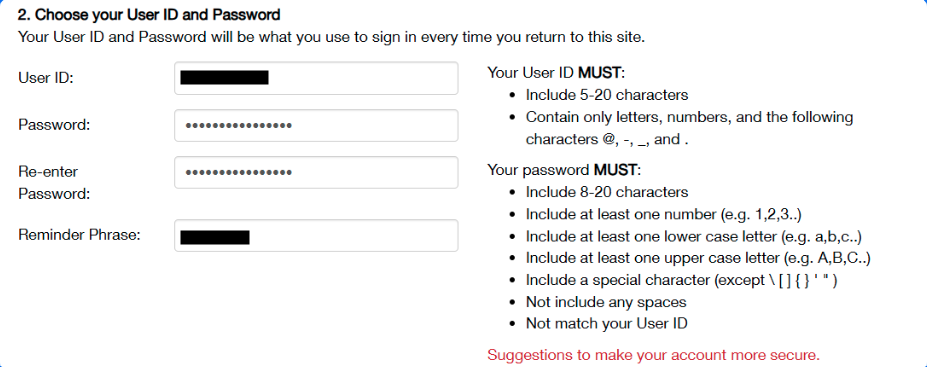Click the "Your User ID MUST:" heading
927x367 pixels.
click(x=556, y=73)
